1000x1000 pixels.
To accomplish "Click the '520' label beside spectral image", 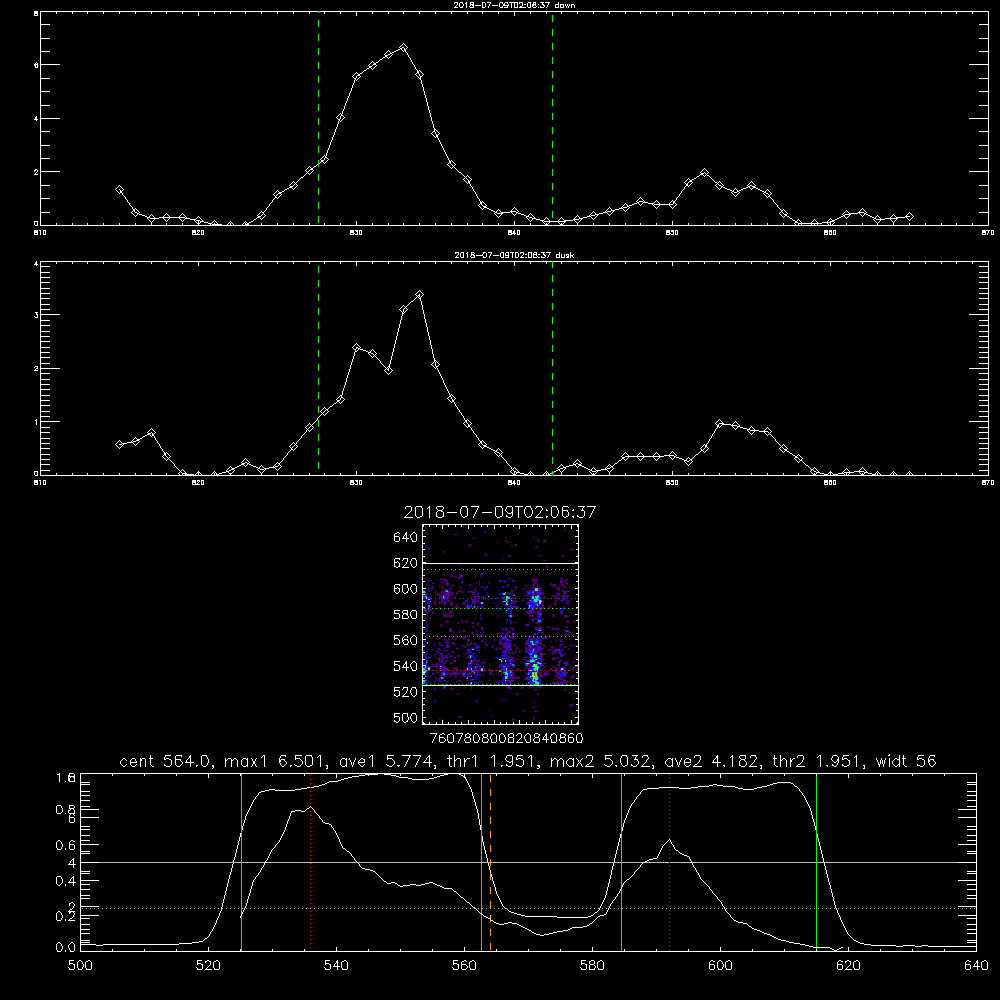I will (x=406, y=692).
